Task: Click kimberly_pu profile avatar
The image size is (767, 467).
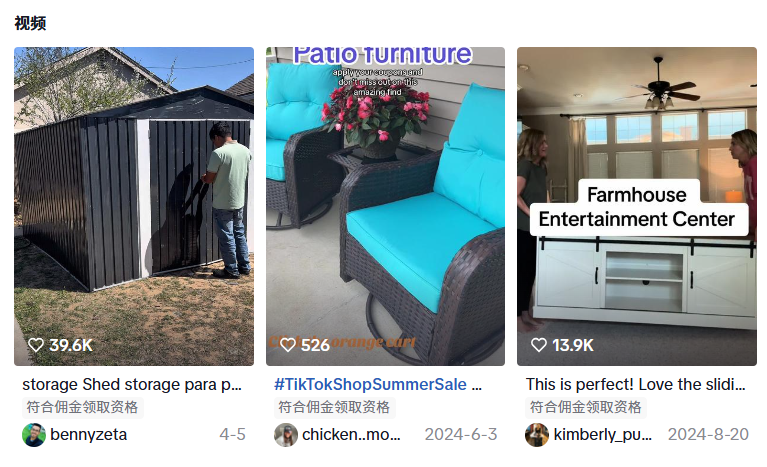Action: coord(537,435)
